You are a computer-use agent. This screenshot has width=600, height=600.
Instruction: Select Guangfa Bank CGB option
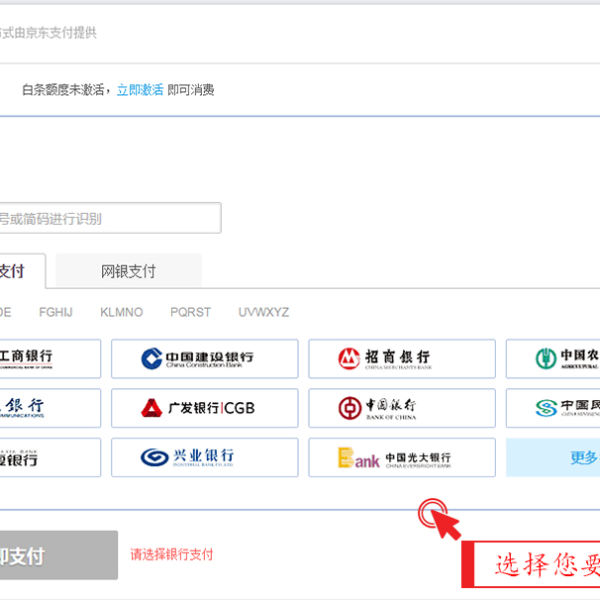(x=205, y=408)
